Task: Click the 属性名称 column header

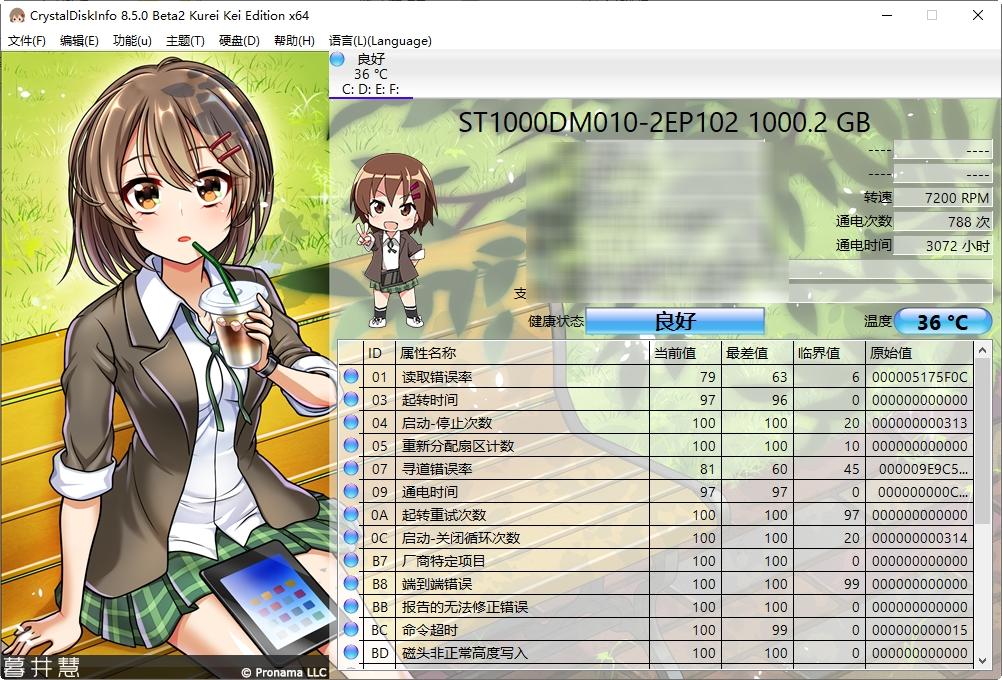Action: click(x=522, y=353)
